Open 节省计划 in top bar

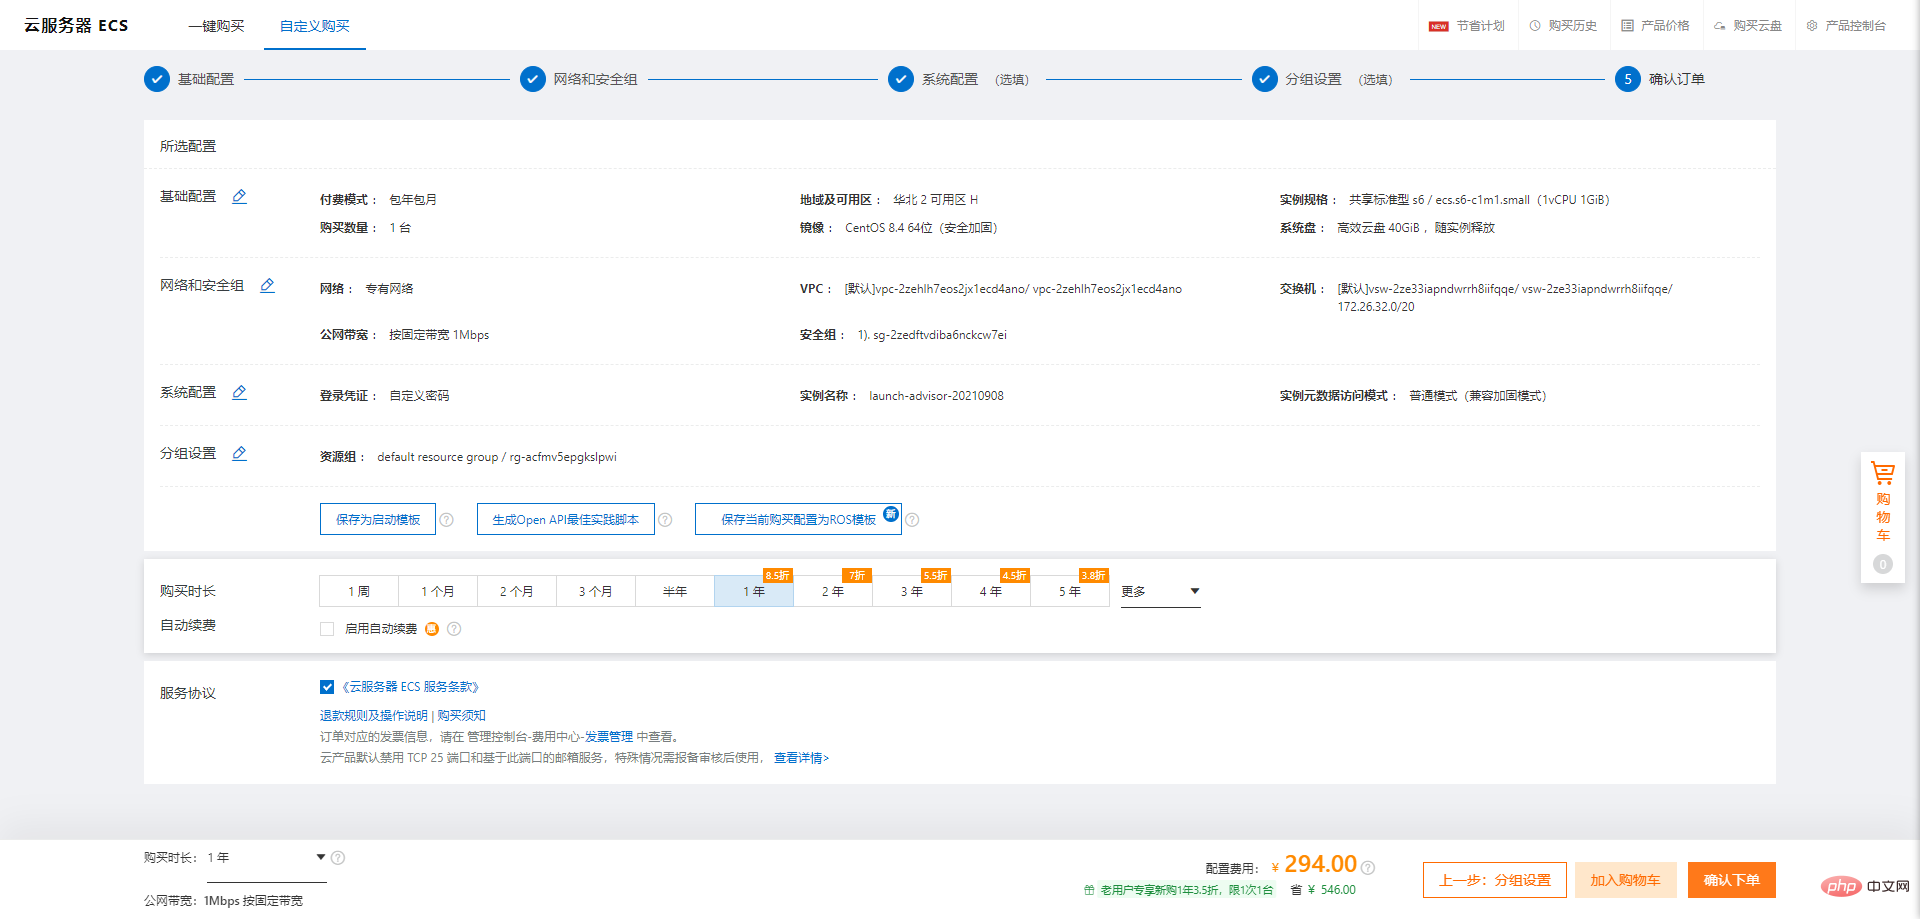click(1467, 26)
